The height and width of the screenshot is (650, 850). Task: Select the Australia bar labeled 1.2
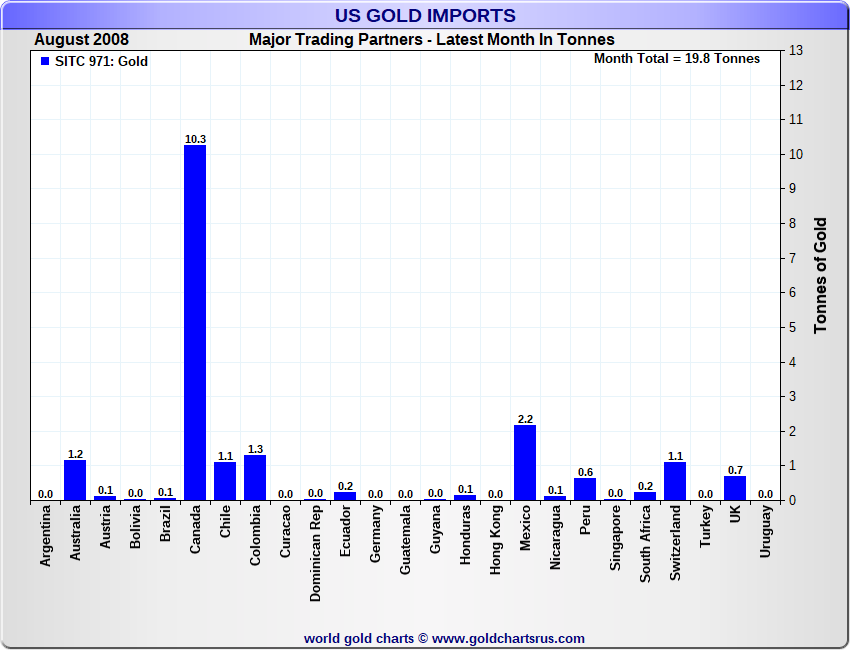coord(75,479)
